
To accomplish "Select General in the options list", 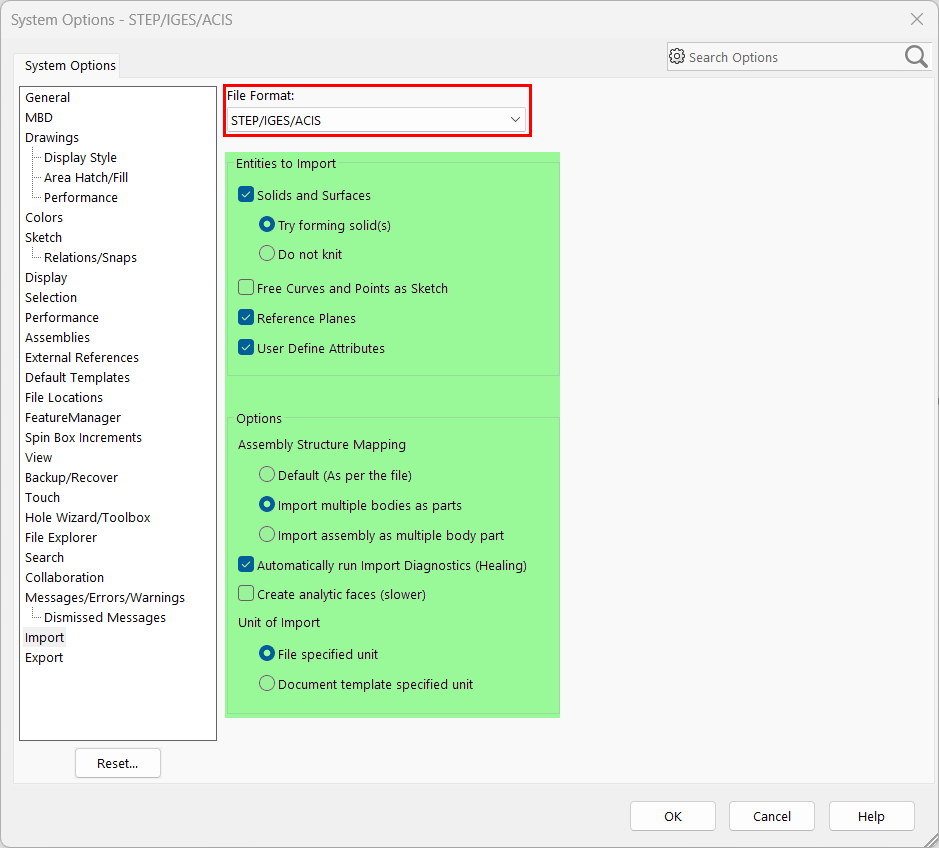I will pos(47,98).
